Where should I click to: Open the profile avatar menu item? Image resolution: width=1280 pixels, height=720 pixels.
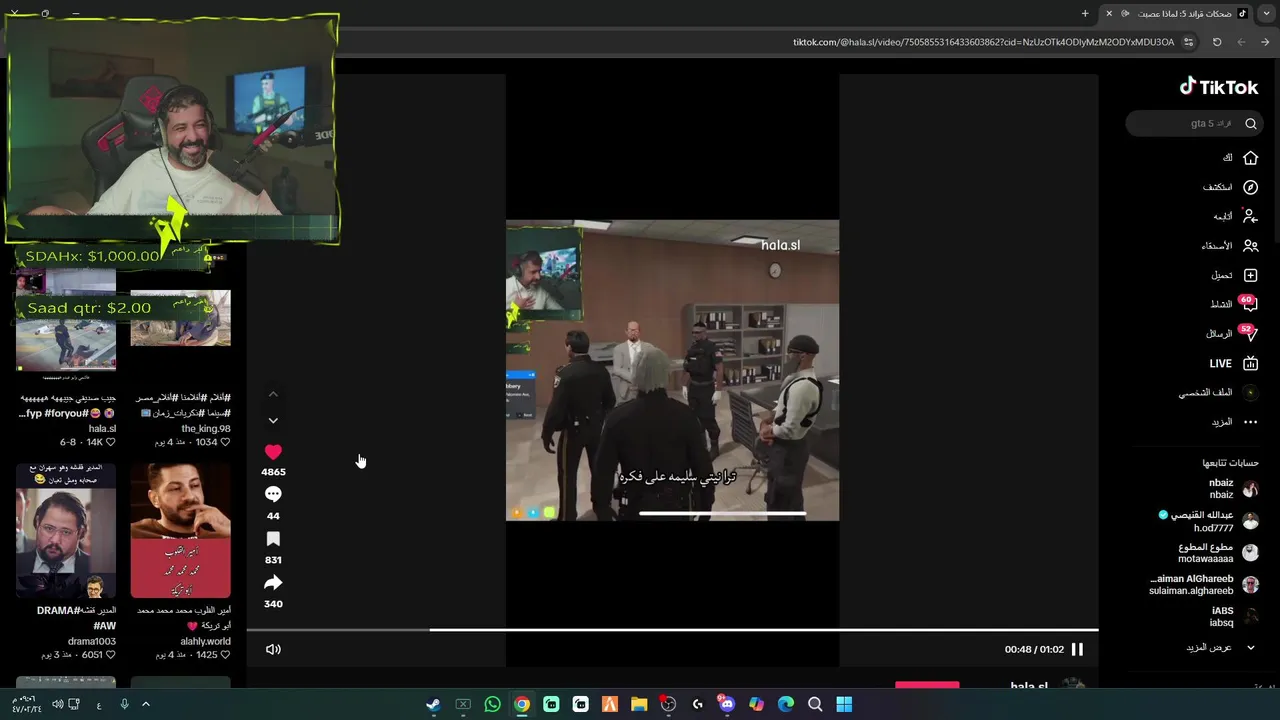click(x=1250, y=393)
